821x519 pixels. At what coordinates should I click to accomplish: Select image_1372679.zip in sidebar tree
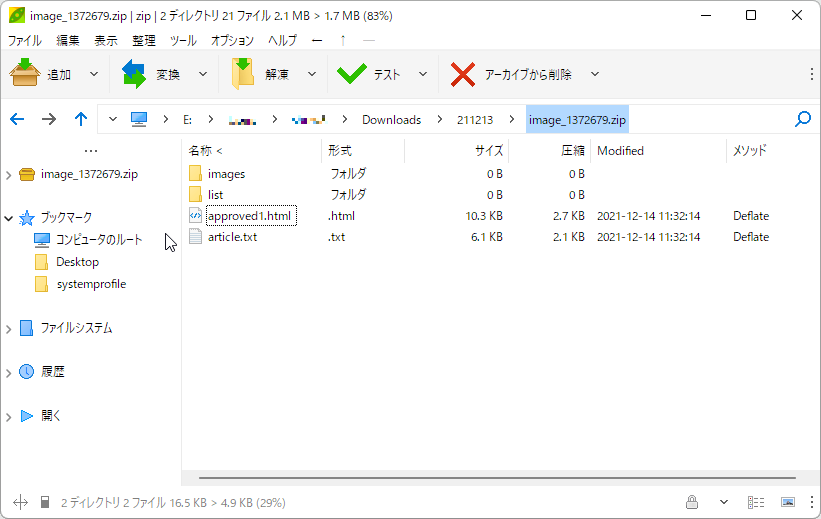(x=89, y=174)
